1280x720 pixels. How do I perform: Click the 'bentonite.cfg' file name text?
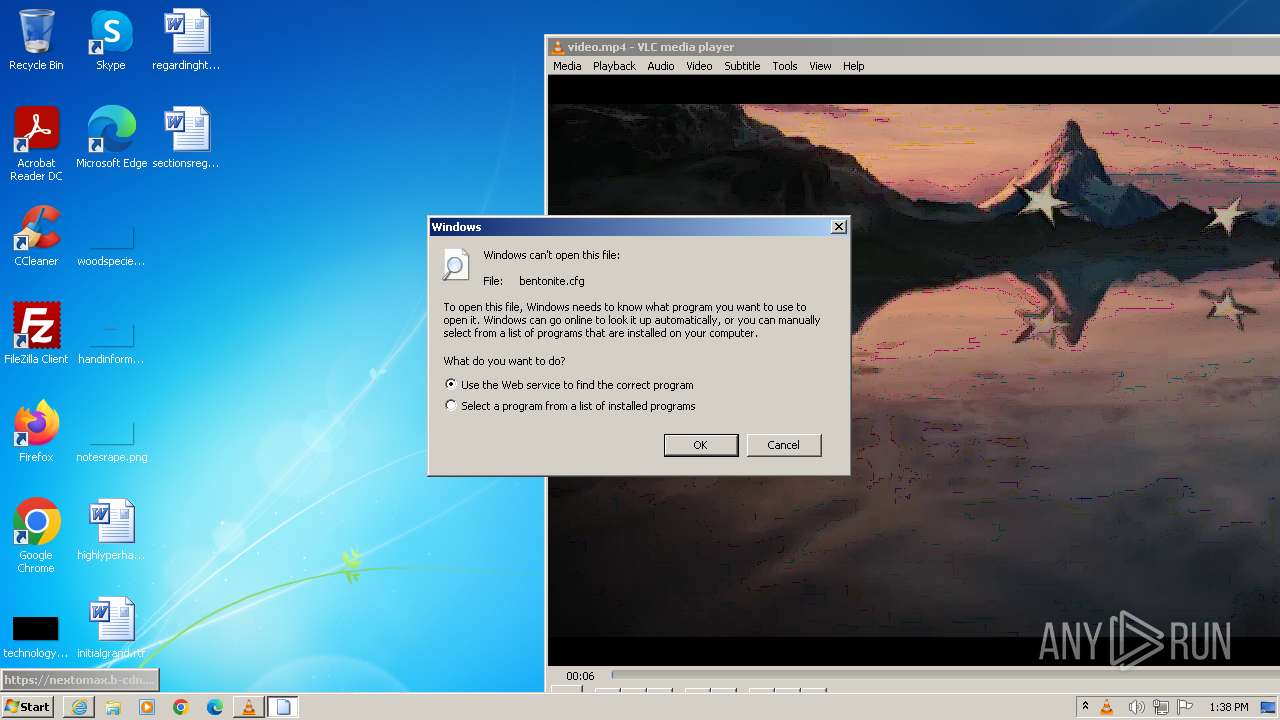[552, 281]
